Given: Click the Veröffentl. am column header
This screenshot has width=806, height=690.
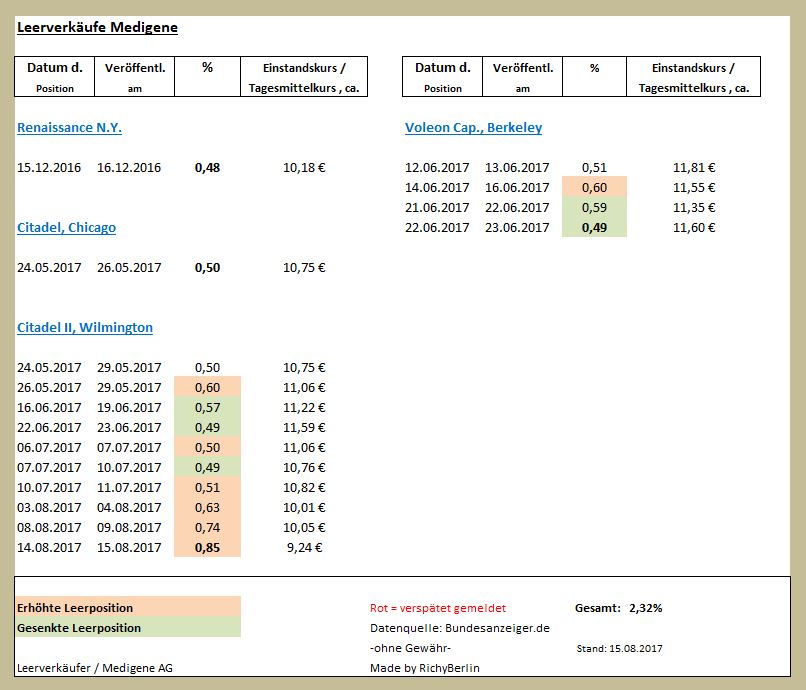Looking at the screenshot, I should pyautogui.click(x=135, y=75).
